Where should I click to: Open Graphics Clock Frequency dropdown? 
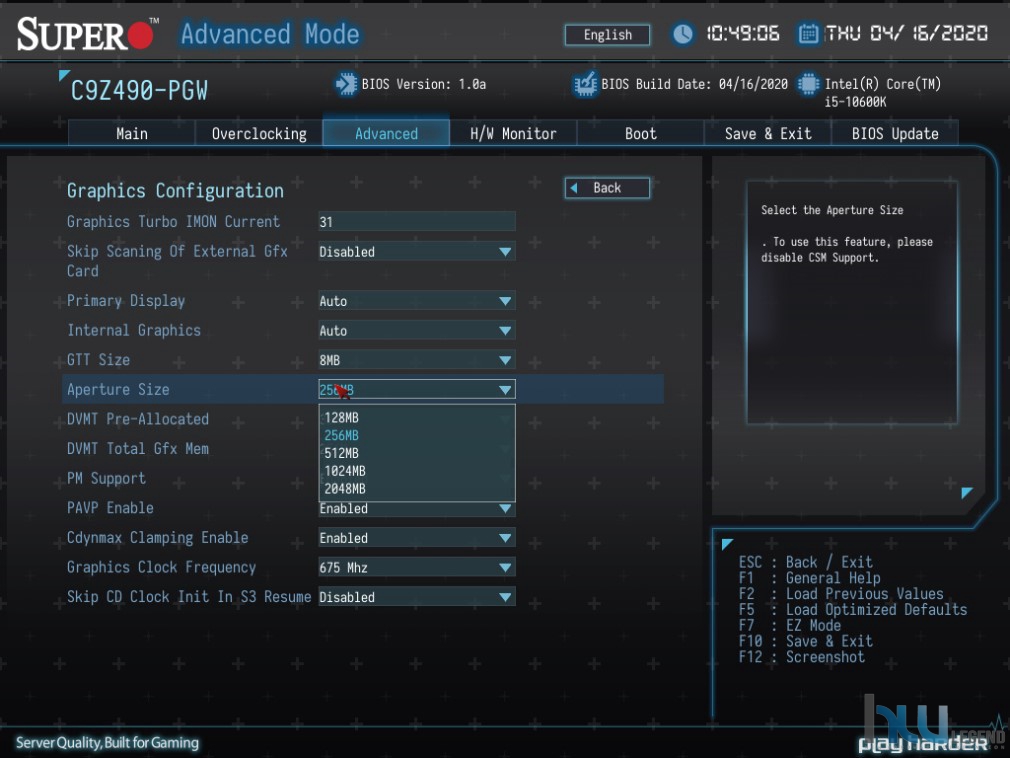coord(417,567)
